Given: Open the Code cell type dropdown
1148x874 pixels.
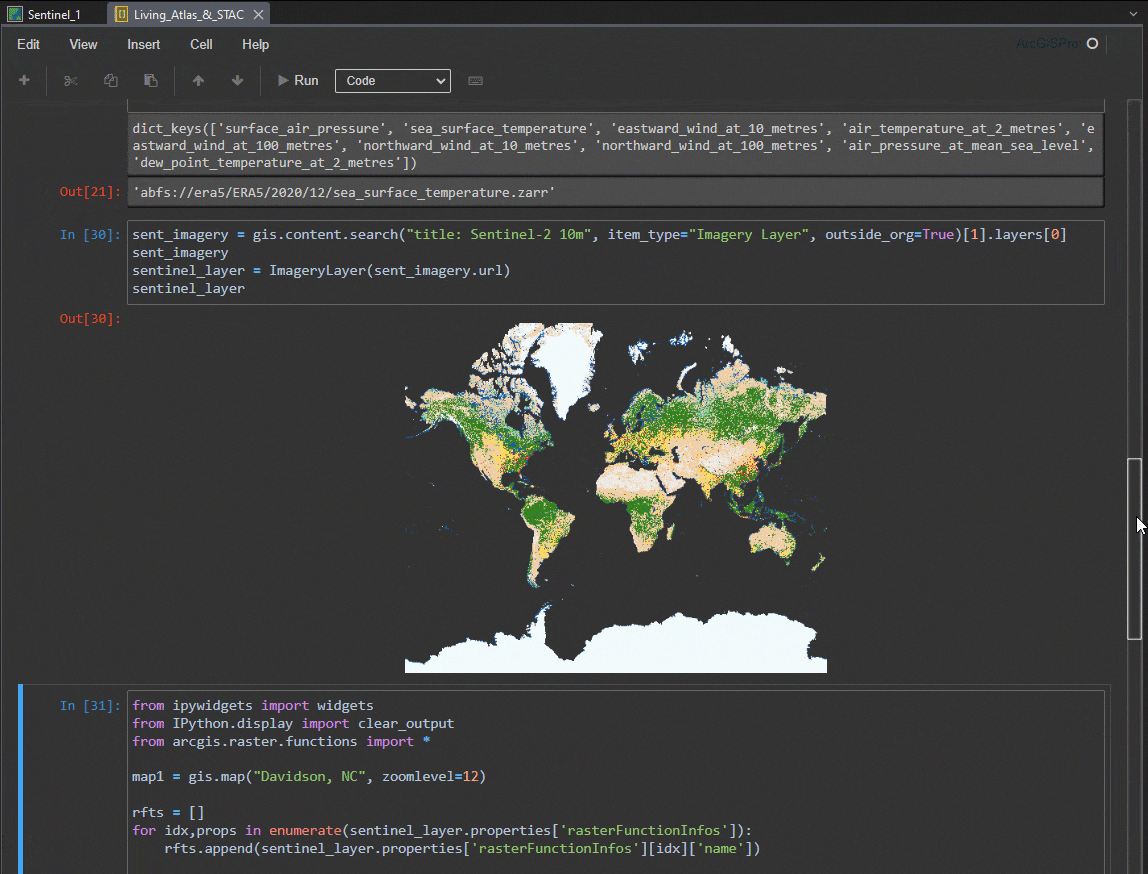Looking at the screenshot, I should pyautogui.click(x=392, y=80).
